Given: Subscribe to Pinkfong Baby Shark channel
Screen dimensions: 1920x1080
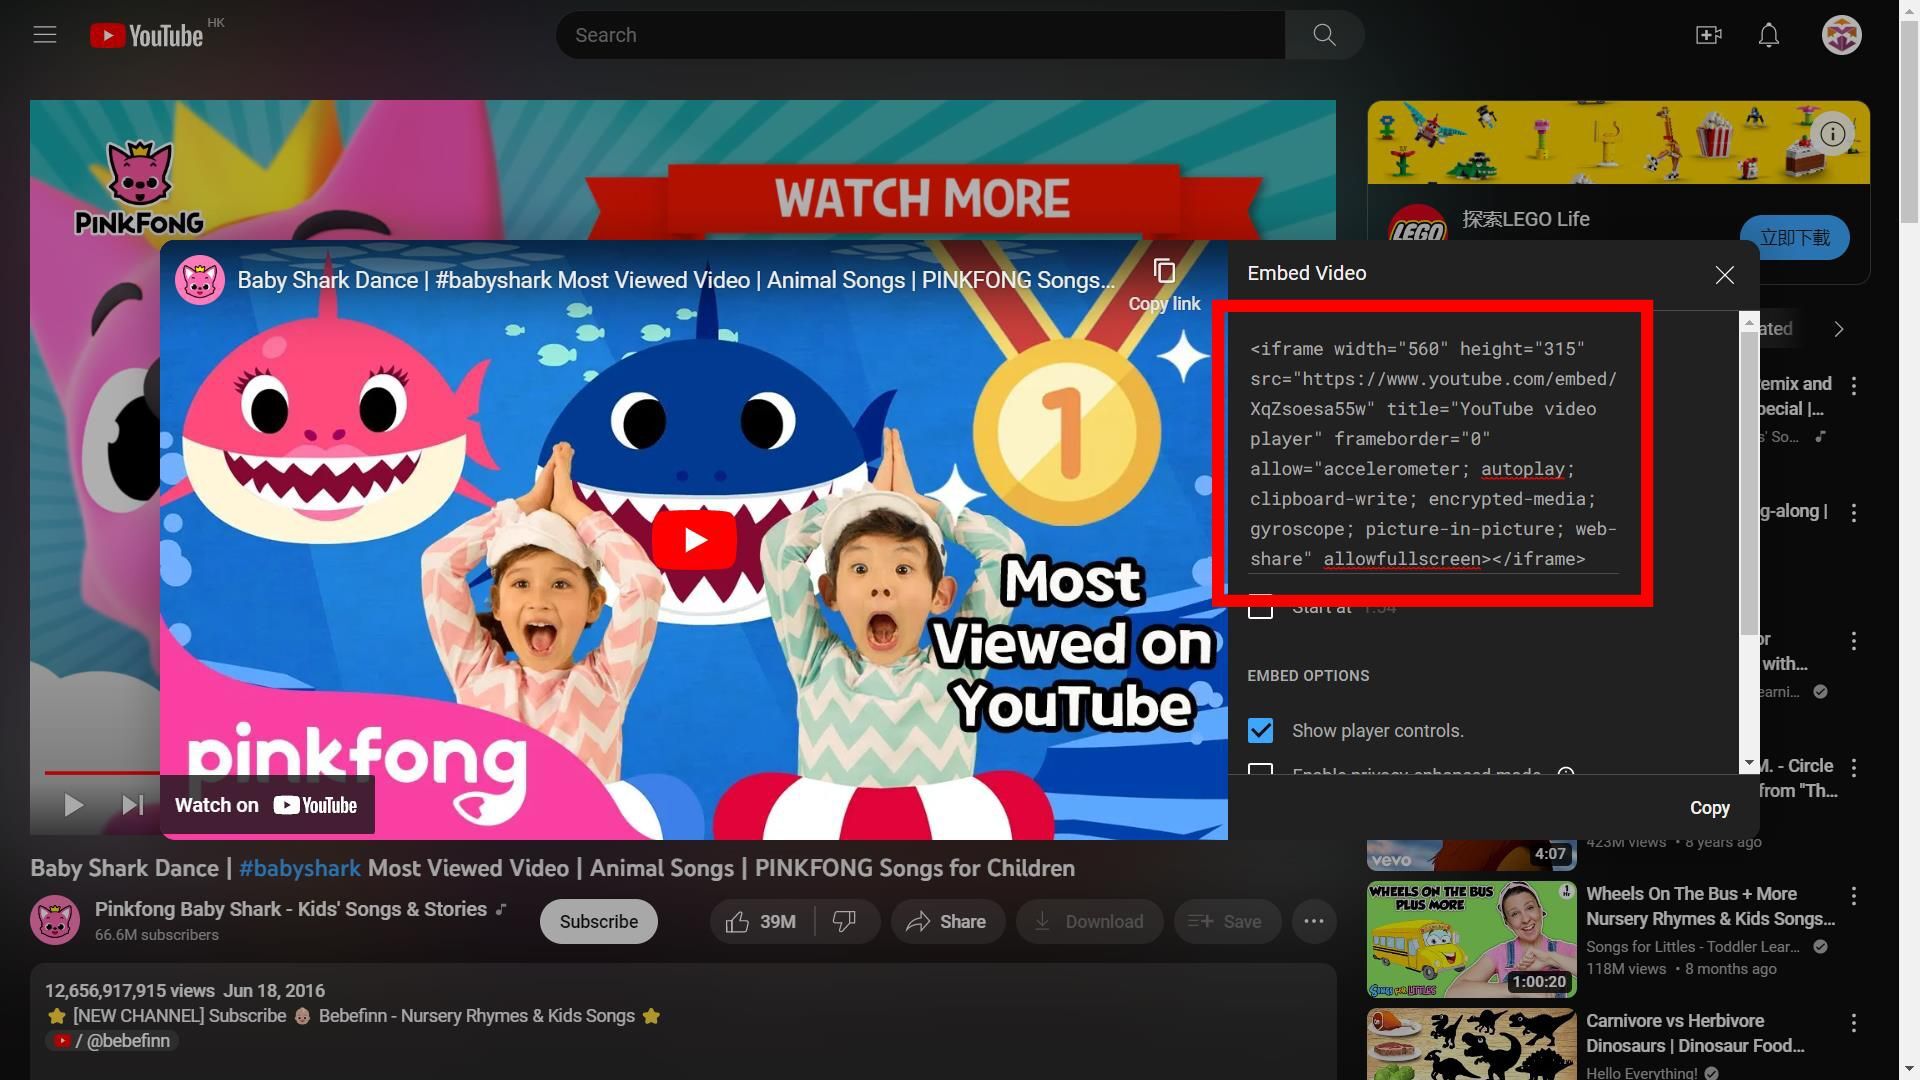Looking at the screenshot, I should (x=598, y=922).
